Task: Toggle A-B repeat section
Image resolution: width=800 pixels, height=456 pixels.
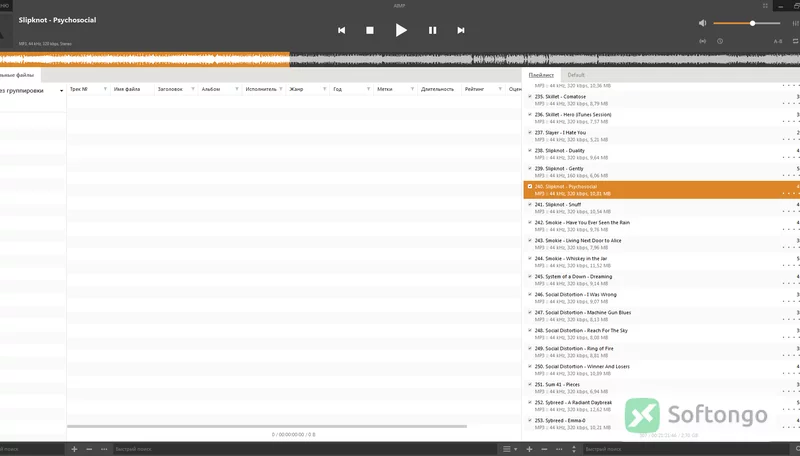Action: click(x=778, y=41)
